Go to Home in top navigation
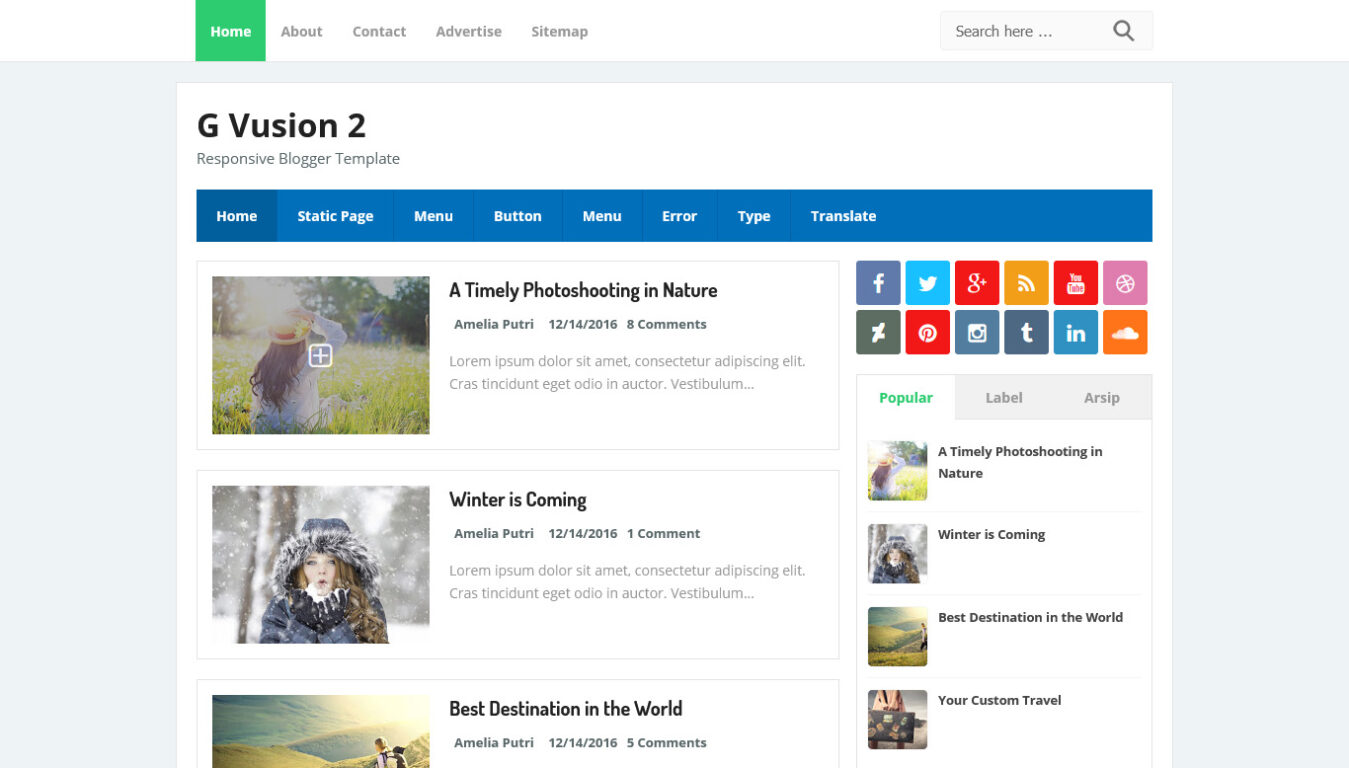 pyautogui.click(x=230, y=31)
